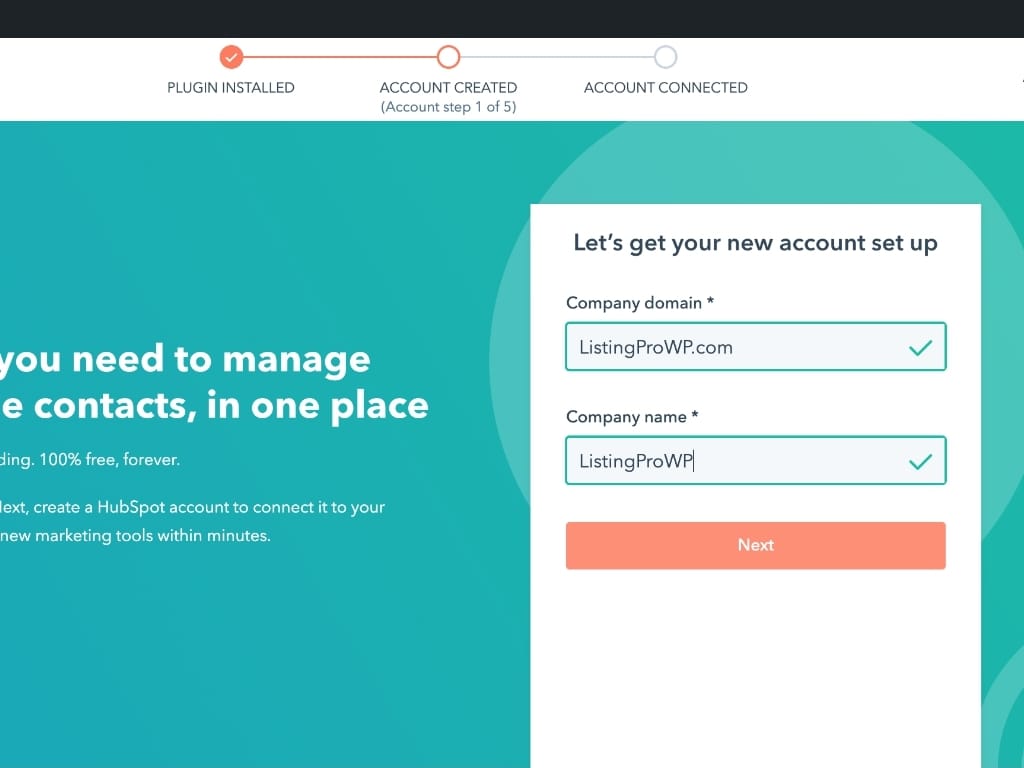Click the checkmark in Company name field
Viewport: 1024px width, 768px height.
(920, 462)
